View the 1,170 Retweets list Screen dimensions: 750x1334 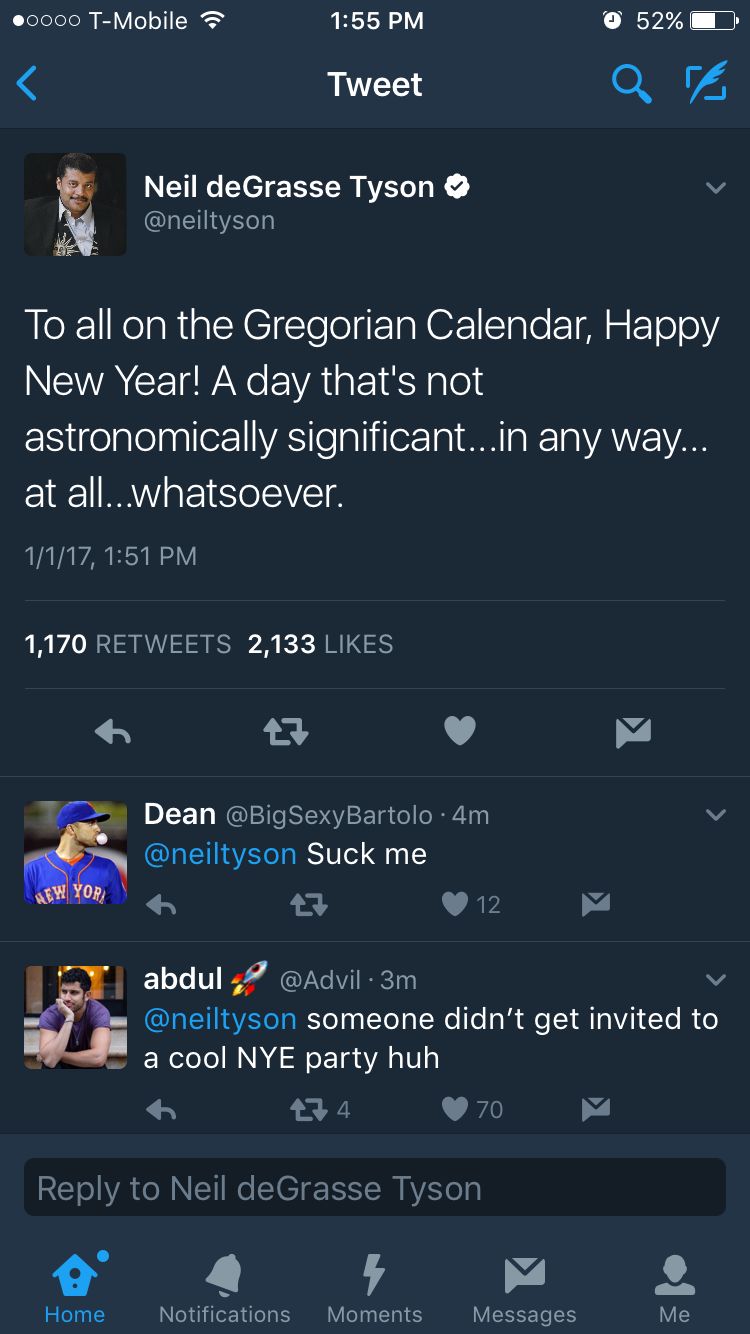[x=127, y=644]
